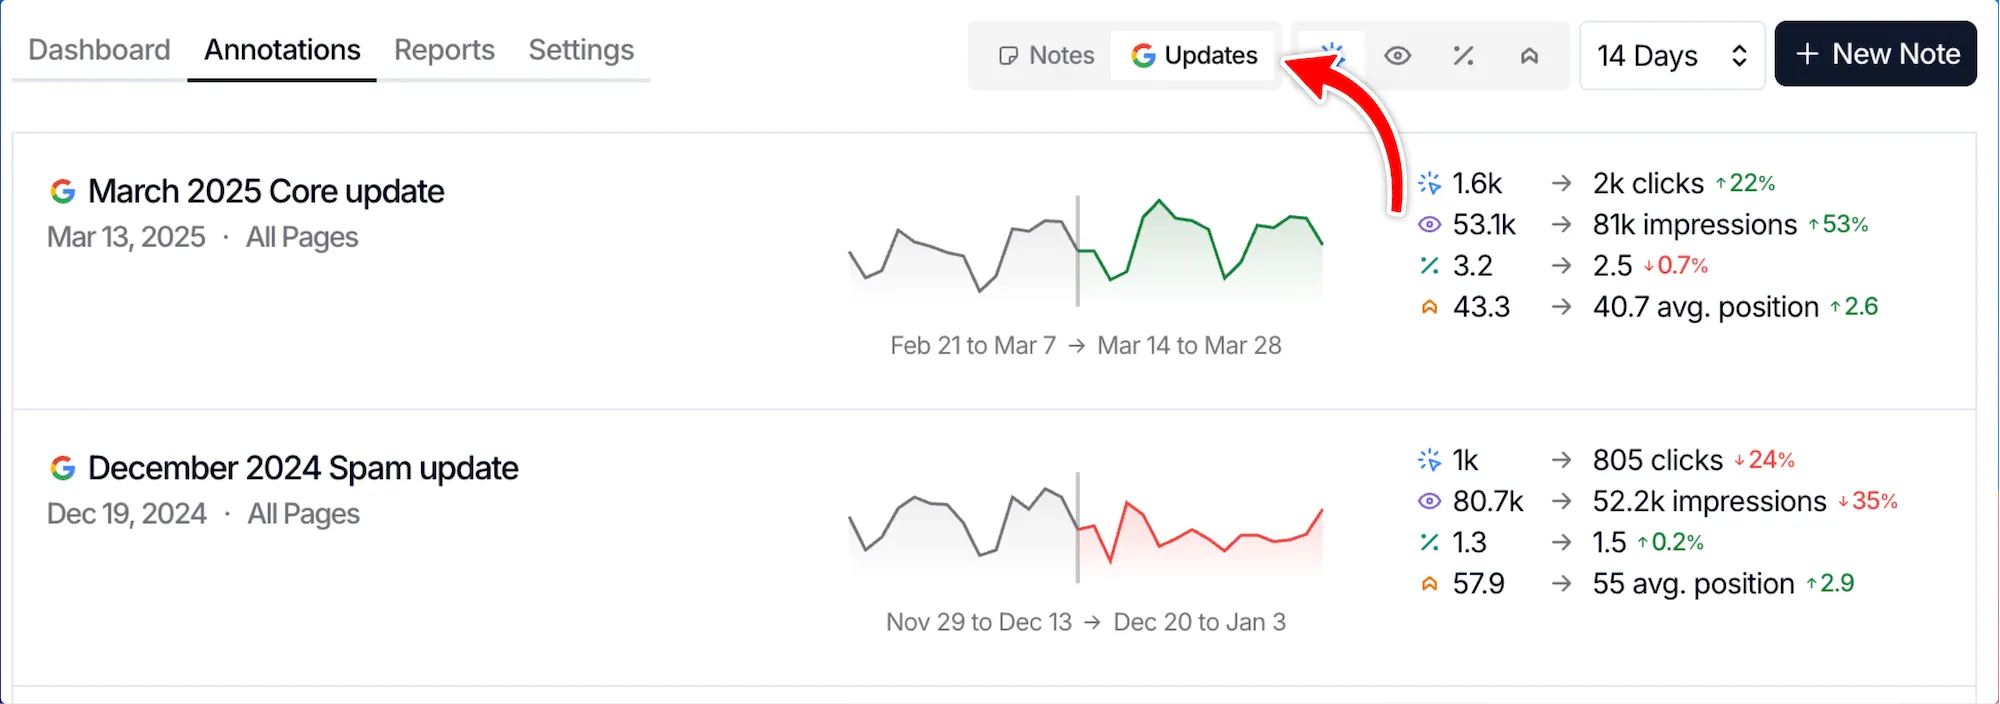Click the eye icon next to 80.7k impressions
Viewport: 2000px width, 704px height.
point(1430,501)
